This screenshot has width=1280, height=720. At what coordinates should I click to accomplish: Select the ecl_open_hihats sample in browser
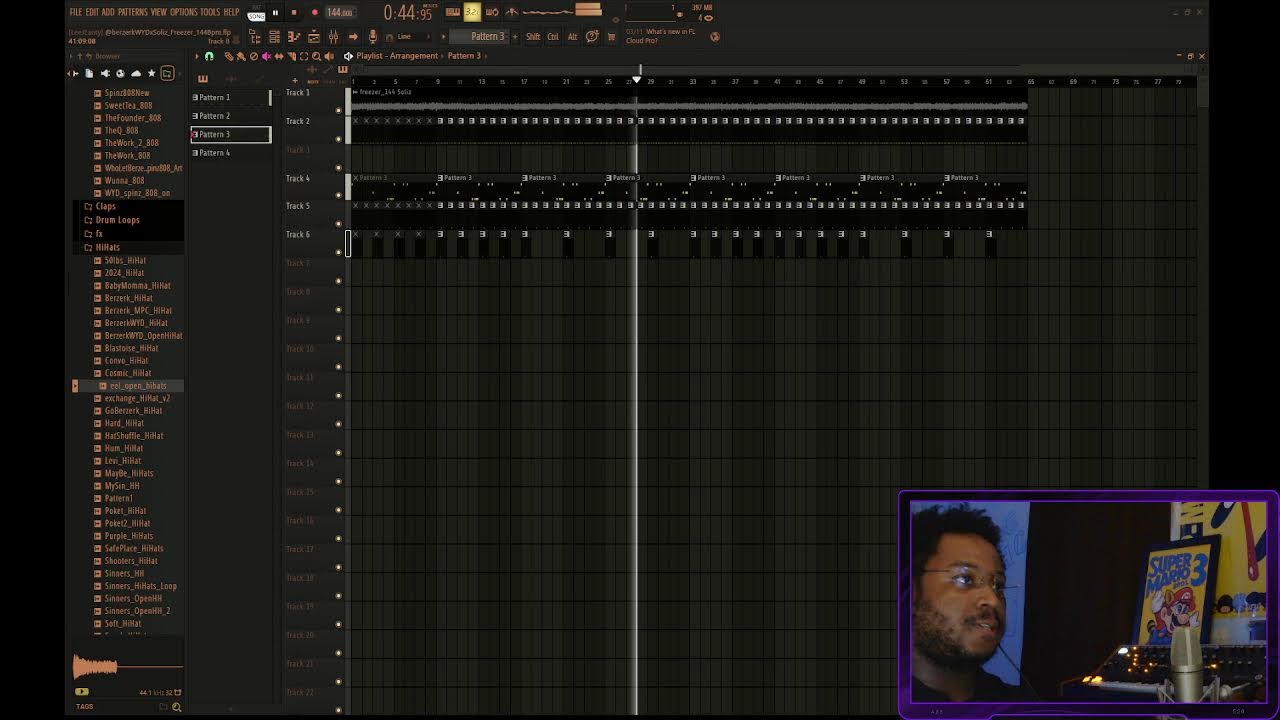click(138, 386)
